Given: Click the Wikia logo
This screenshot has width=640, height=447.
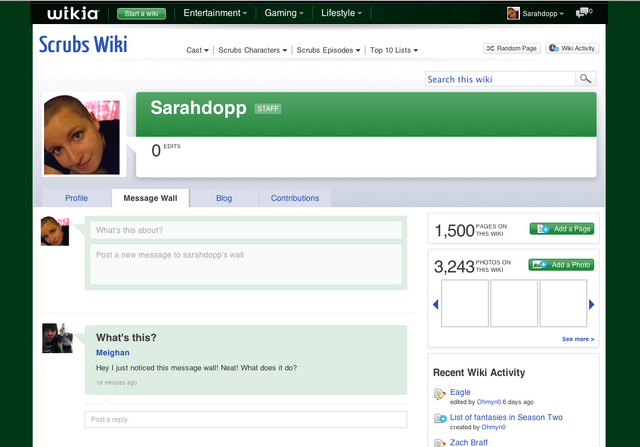Looking at the screenshot, I should pos(73,13).
